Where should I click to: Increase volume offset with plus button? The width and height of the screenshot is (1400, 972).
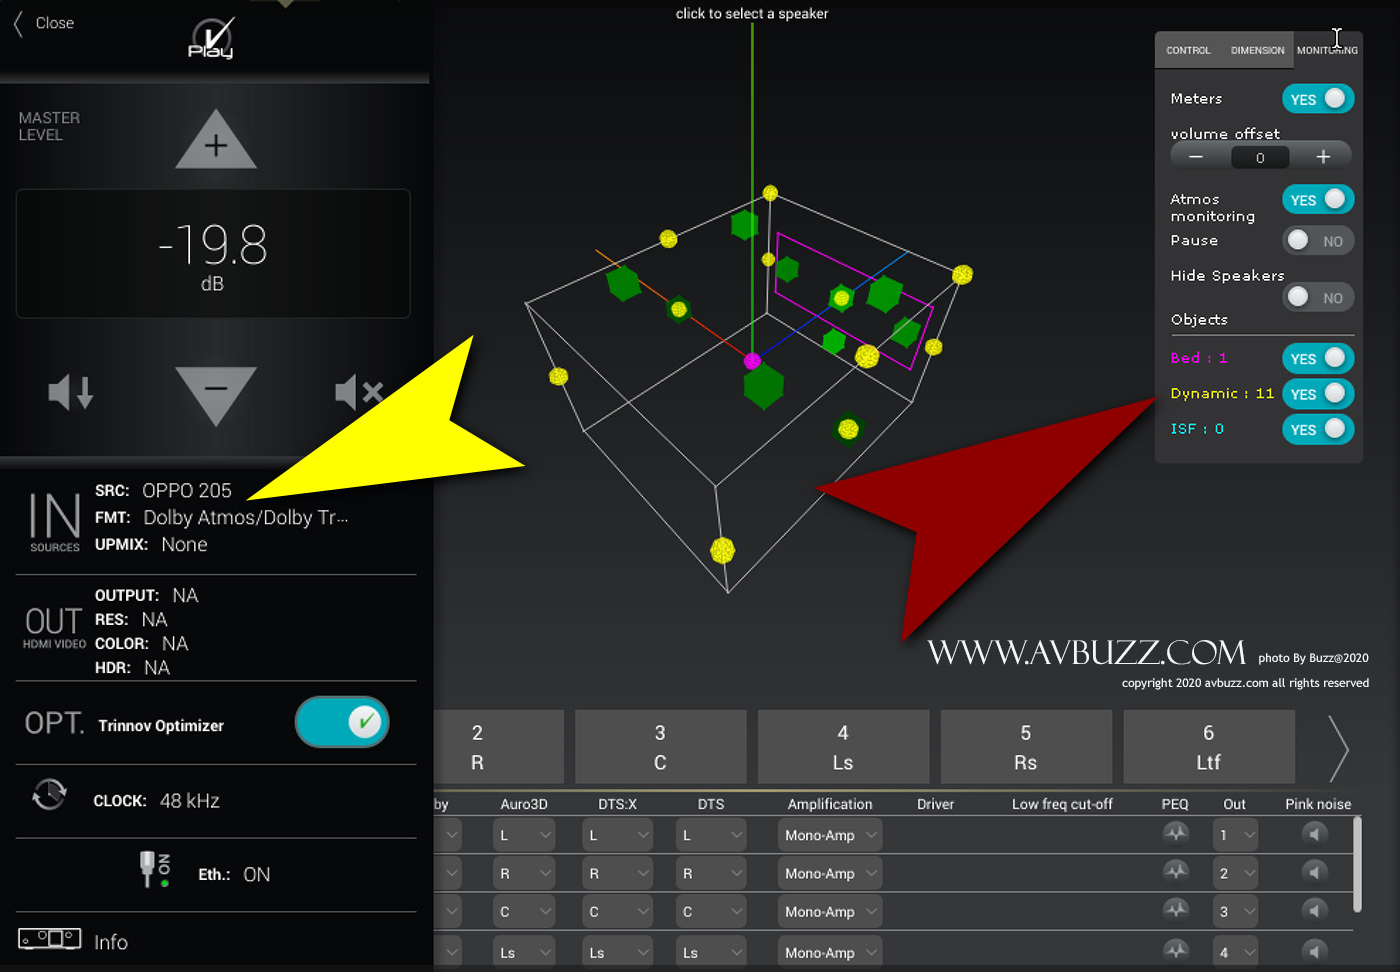click(1323, 157)
